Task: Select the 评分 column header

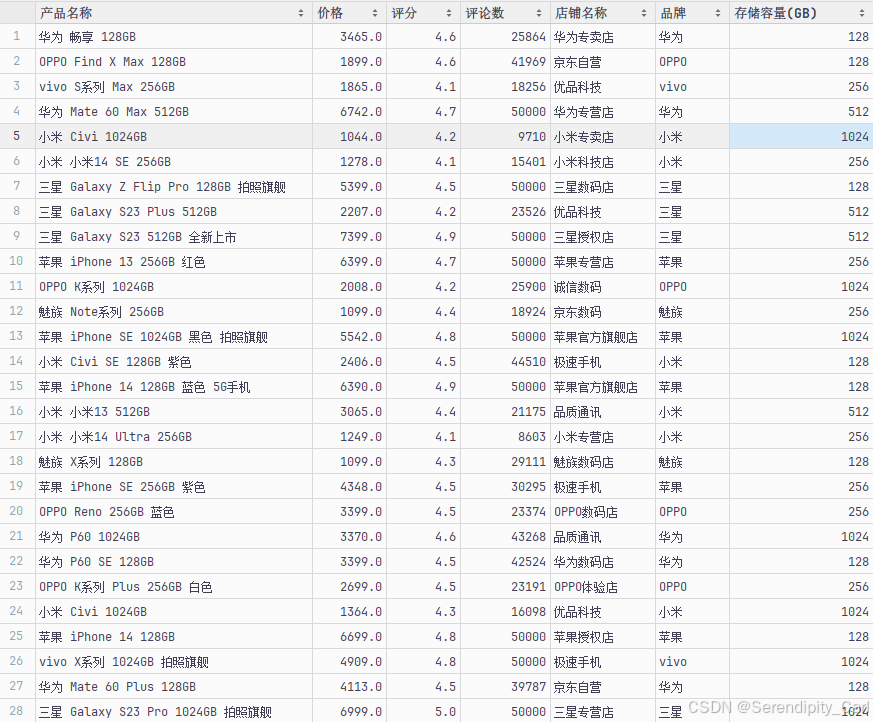Action: click(x=423, y=13)
